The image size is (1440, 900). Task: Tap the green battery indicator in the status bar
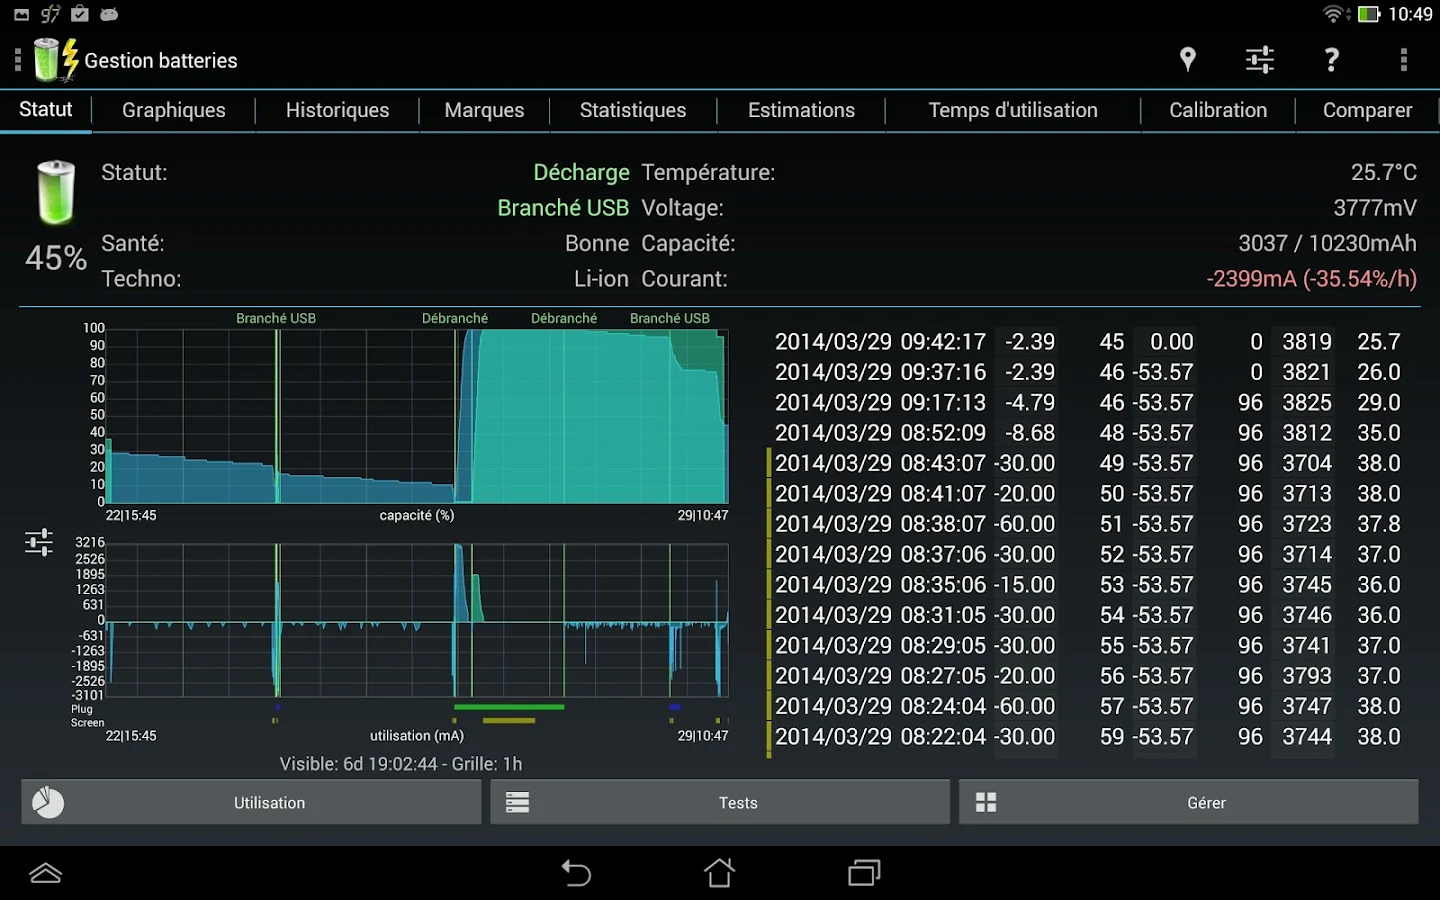pyautogui.click(x=1370, y=14)
